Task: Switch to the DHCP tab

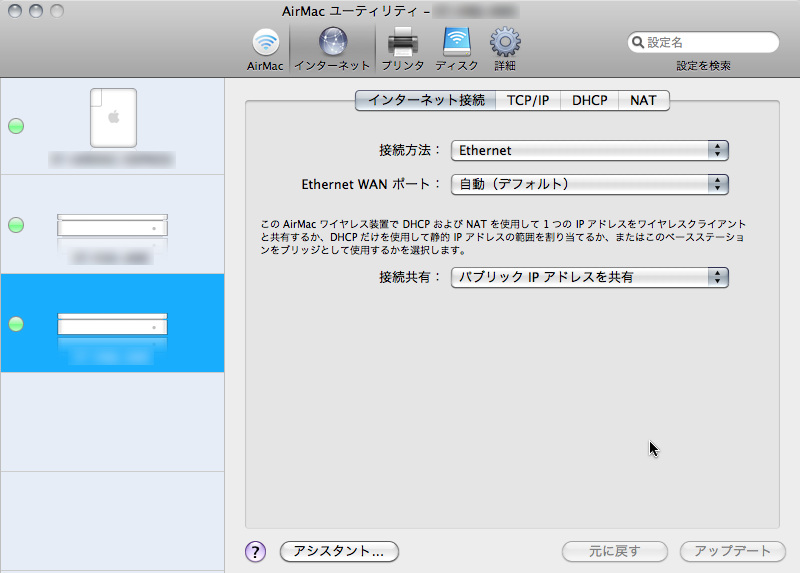Action: point(589,100)
